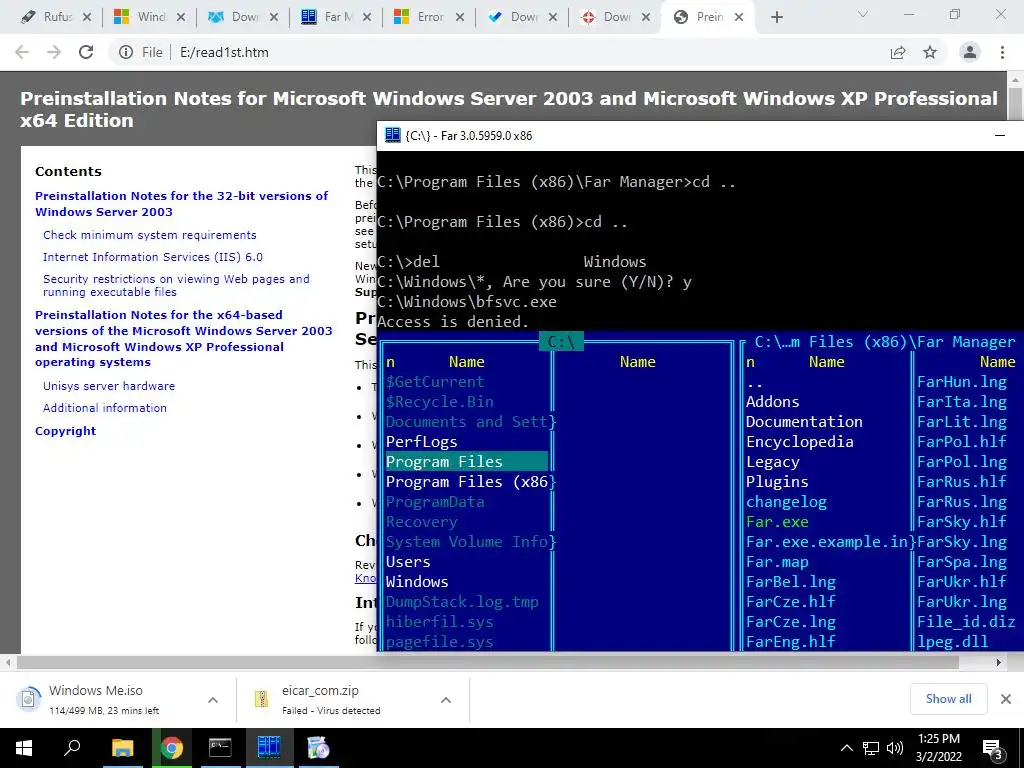
Task: Open File Explorer from taskbar
Action: point(122,748)
